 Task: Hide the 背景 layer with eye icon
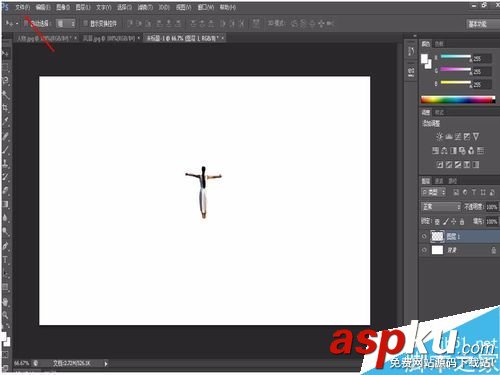tap(424, 250)
